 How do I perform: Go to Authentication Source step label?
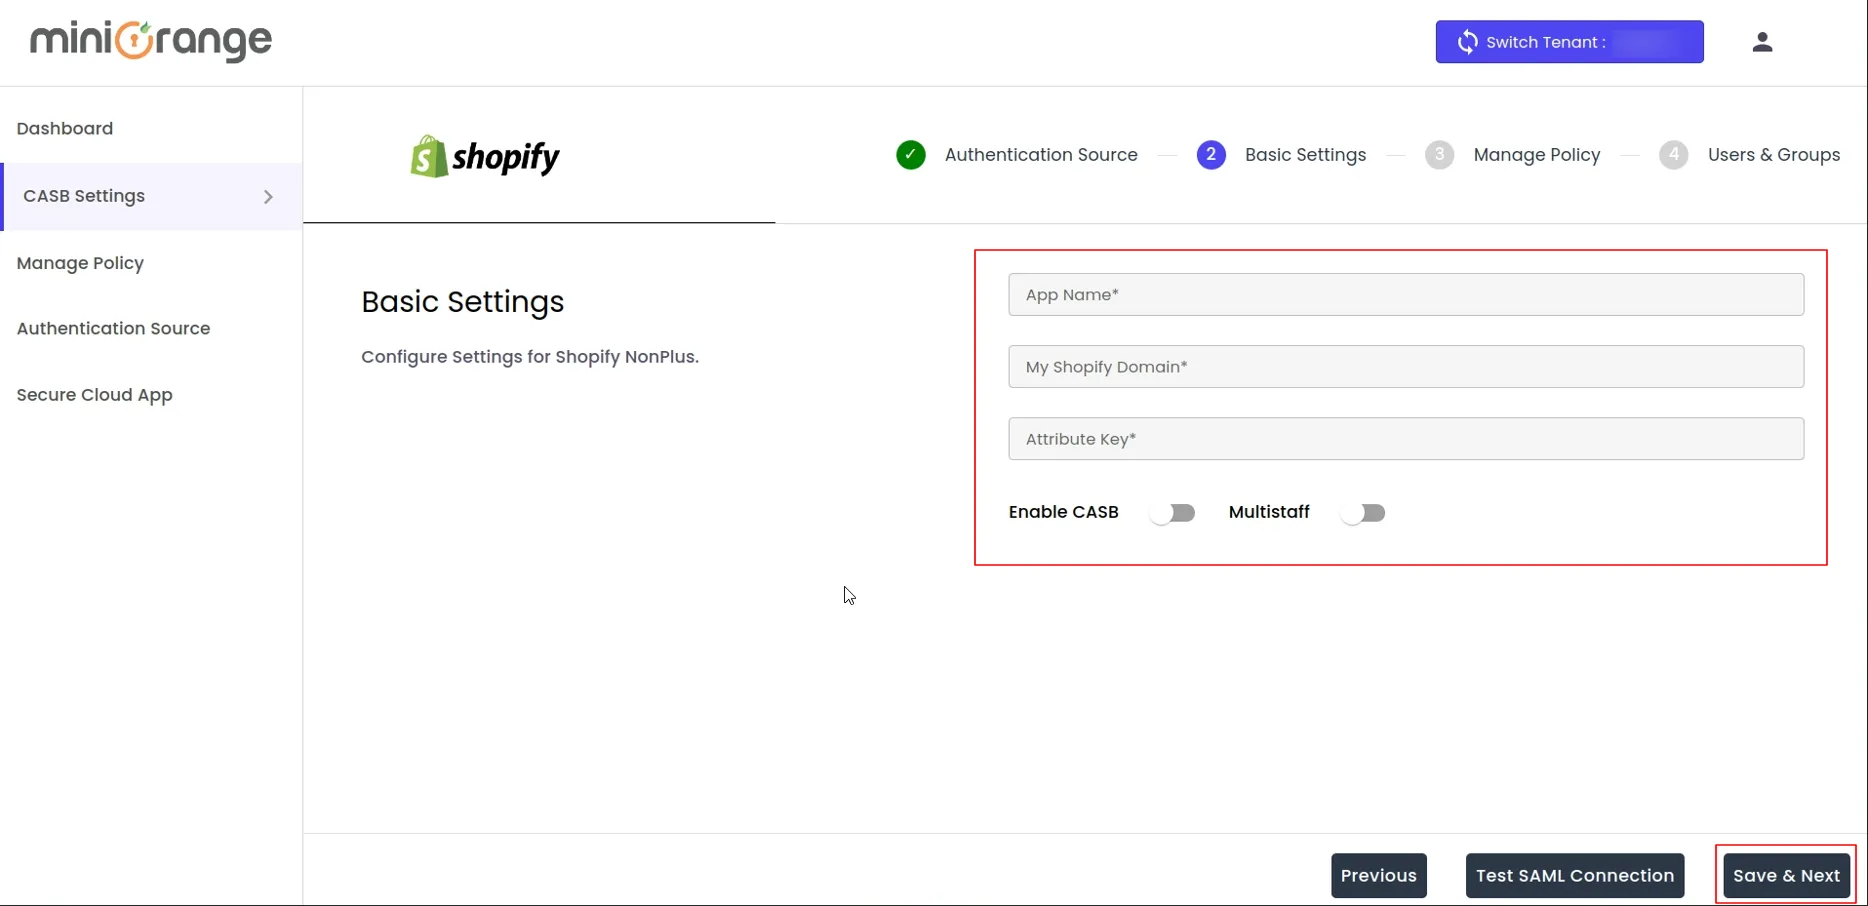coord(1041,155)
